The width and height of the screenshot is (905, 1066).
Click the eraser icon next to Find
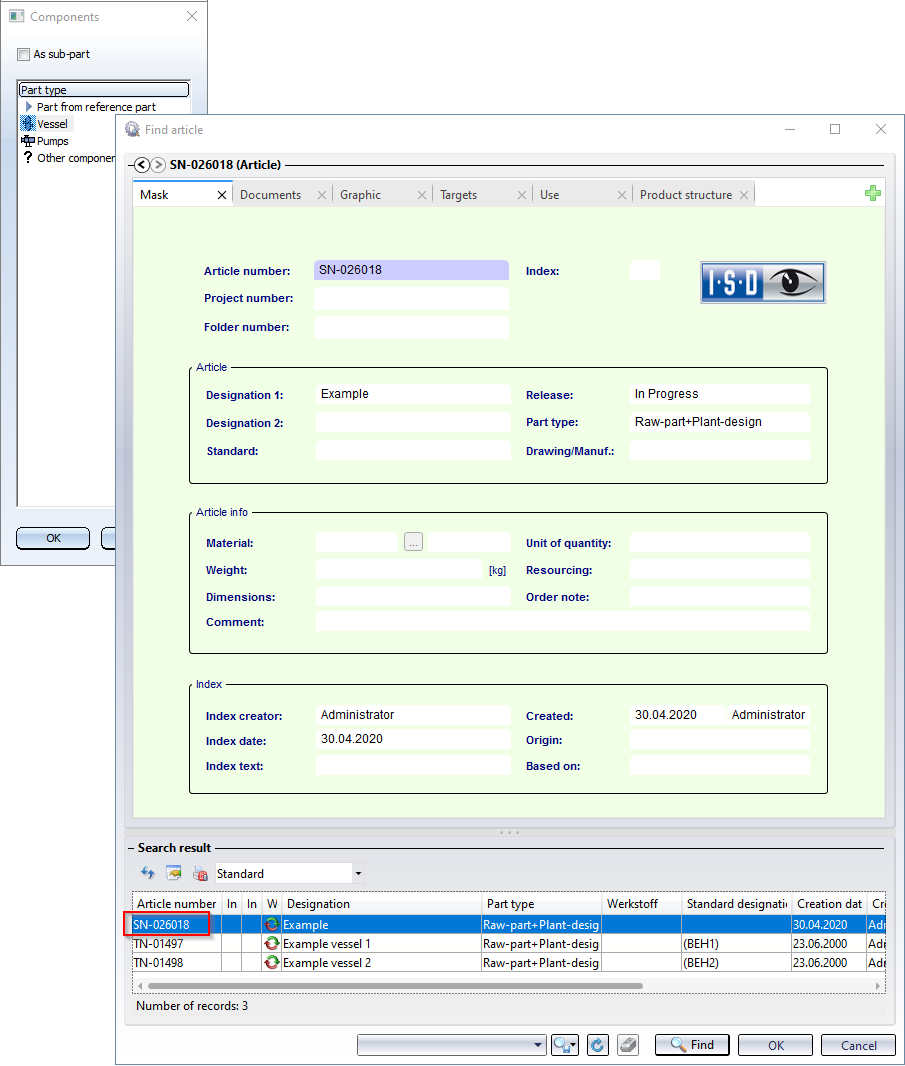(x=627, y=1045)
